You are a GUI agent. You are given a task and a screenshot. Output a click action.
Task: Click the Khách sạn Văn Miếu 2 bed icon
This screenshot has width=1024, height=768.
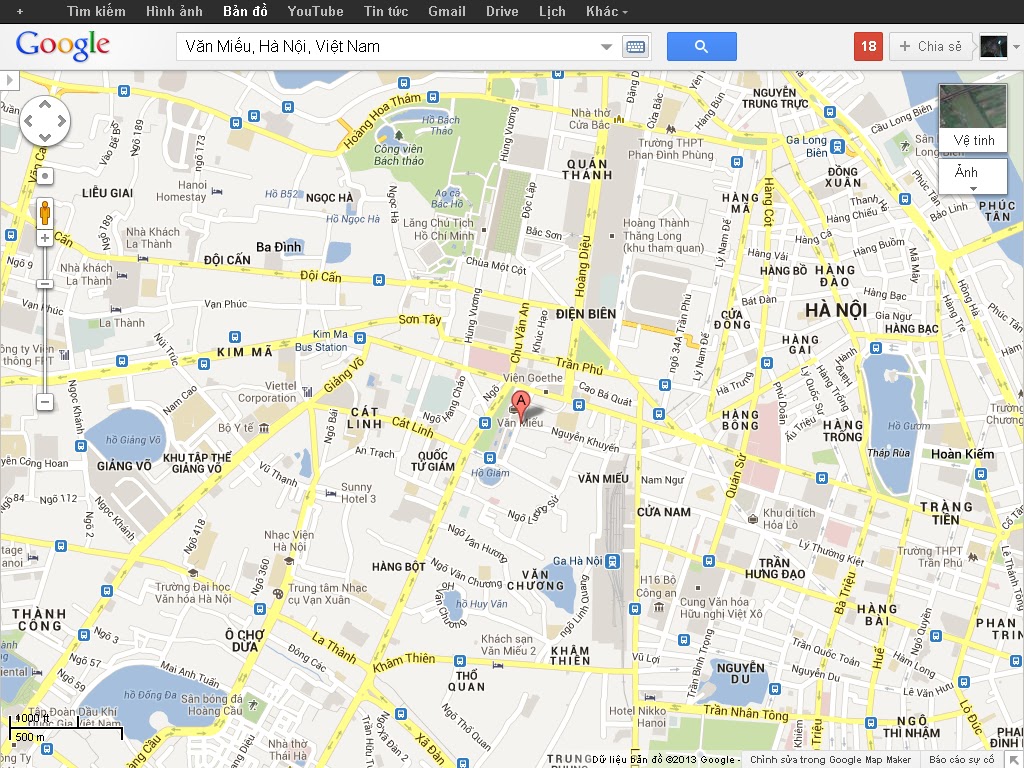click(498, 665)
